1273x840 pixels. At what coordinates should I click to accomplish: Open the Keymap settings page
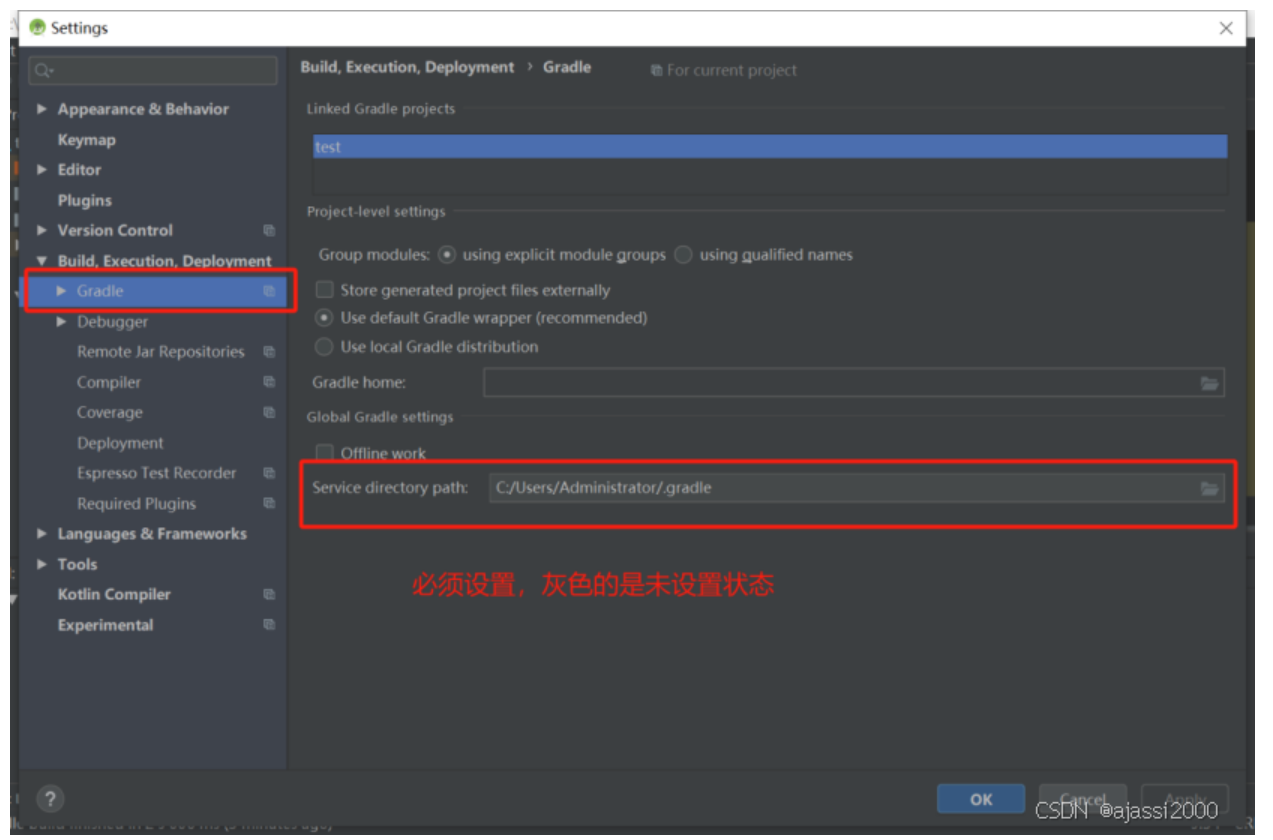[86, 140]
